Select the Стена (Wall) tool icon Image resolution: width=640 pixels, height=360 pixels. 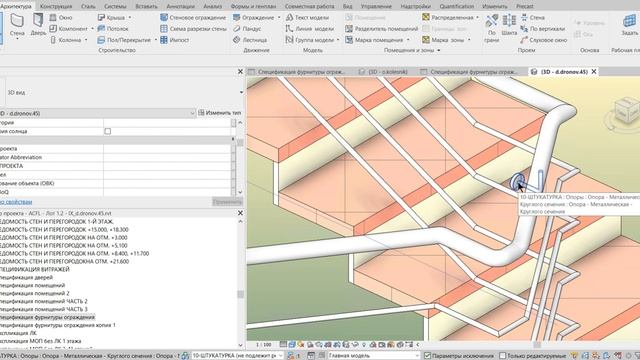17,20
